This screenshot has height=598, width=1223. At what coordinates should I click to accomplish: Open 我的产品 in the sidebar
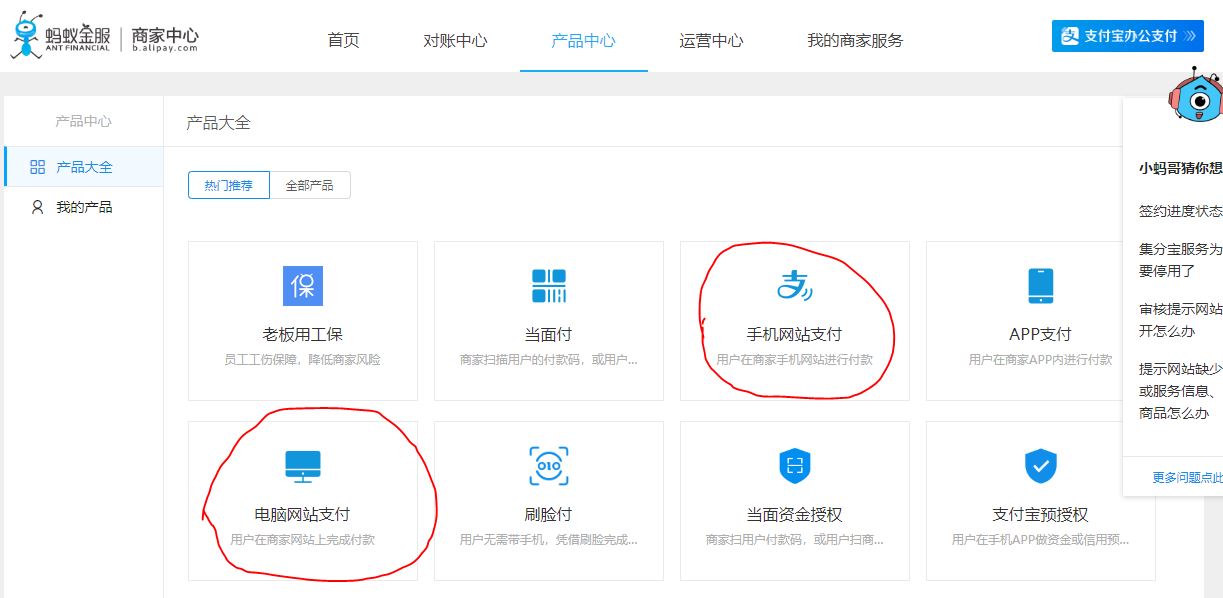tap(84, 207)
